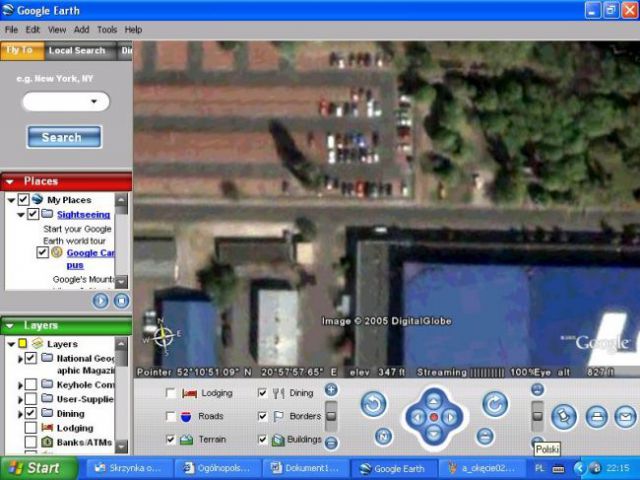Collapse the Layers panel header arrow

coord(10,326)
